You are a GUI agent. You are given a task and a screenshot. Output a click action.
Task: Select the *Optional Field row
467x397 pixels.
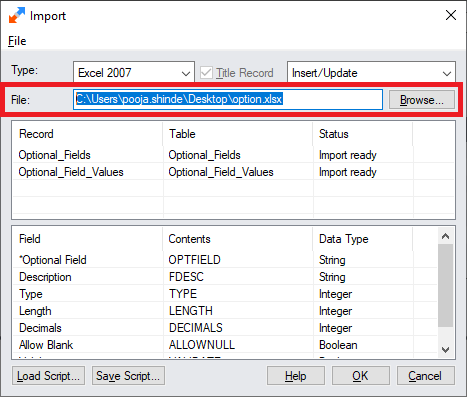coord(225,260)
